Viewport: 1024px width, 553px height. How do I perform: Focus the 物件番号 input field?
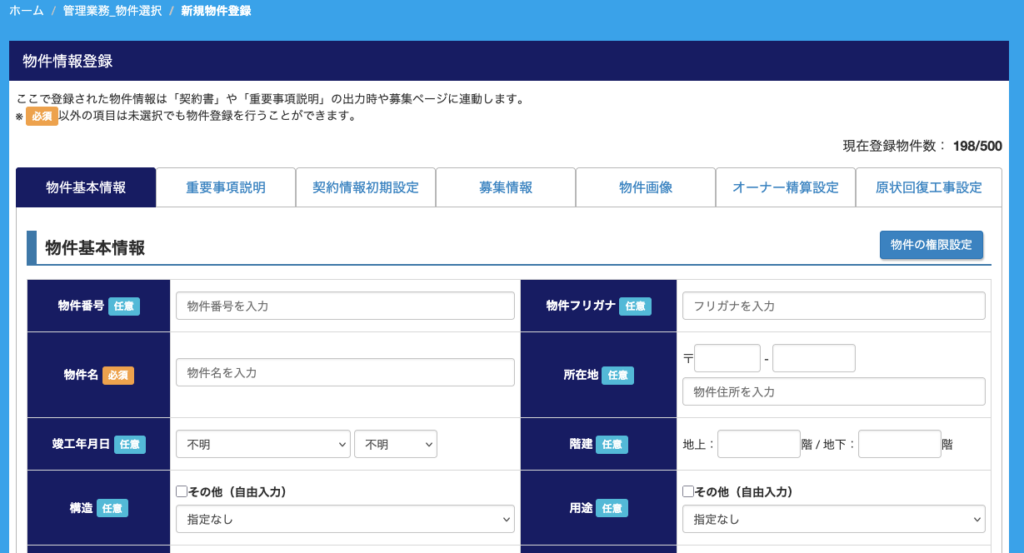tap(344, 306)
